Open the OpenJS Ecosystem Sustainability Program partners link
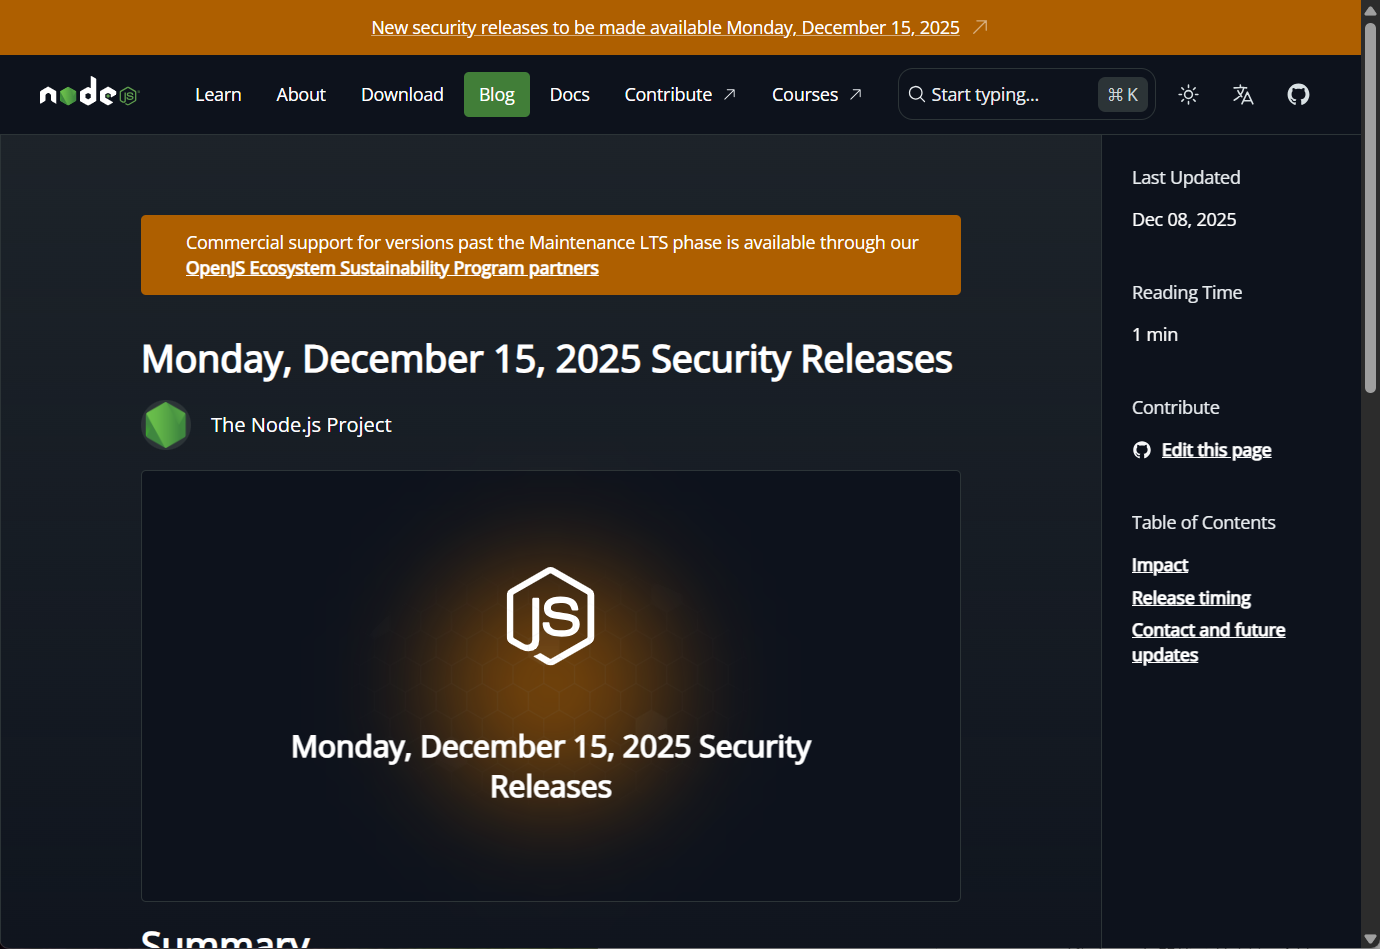Viewport: 1380px width, 949px height. [x=391, y=267]
